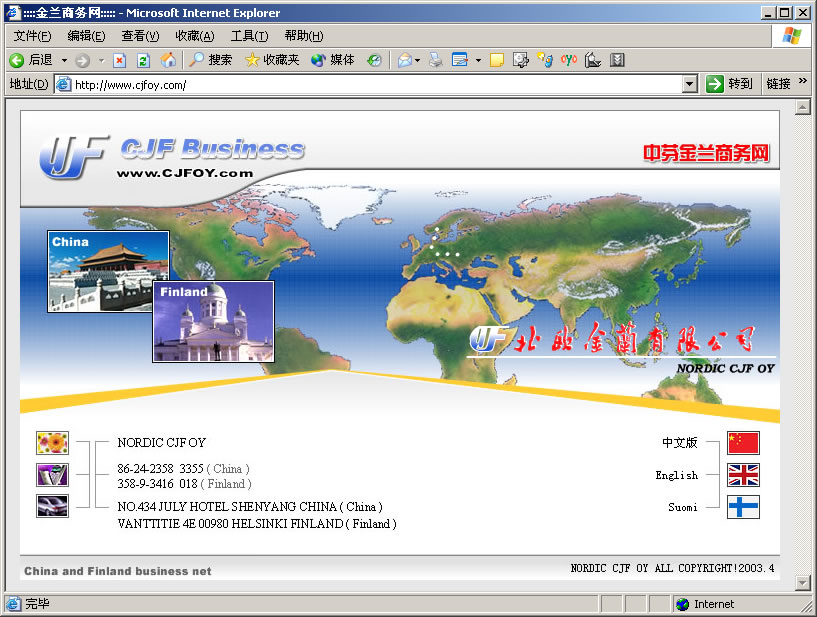
Task: Click the 358-9-3416 018 Finland phone
Action: (x=184, y=484)
